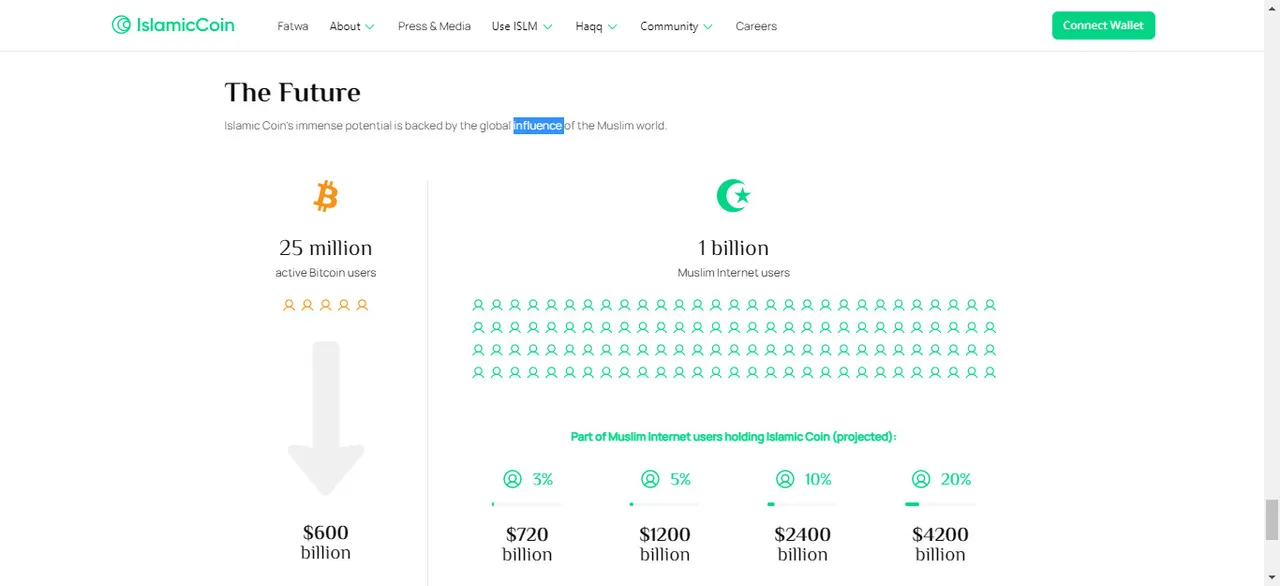Click the '$2400 billion' value
Image resolution: width=1280 pixels, height=586 pixels.
(x=802, y=544)
